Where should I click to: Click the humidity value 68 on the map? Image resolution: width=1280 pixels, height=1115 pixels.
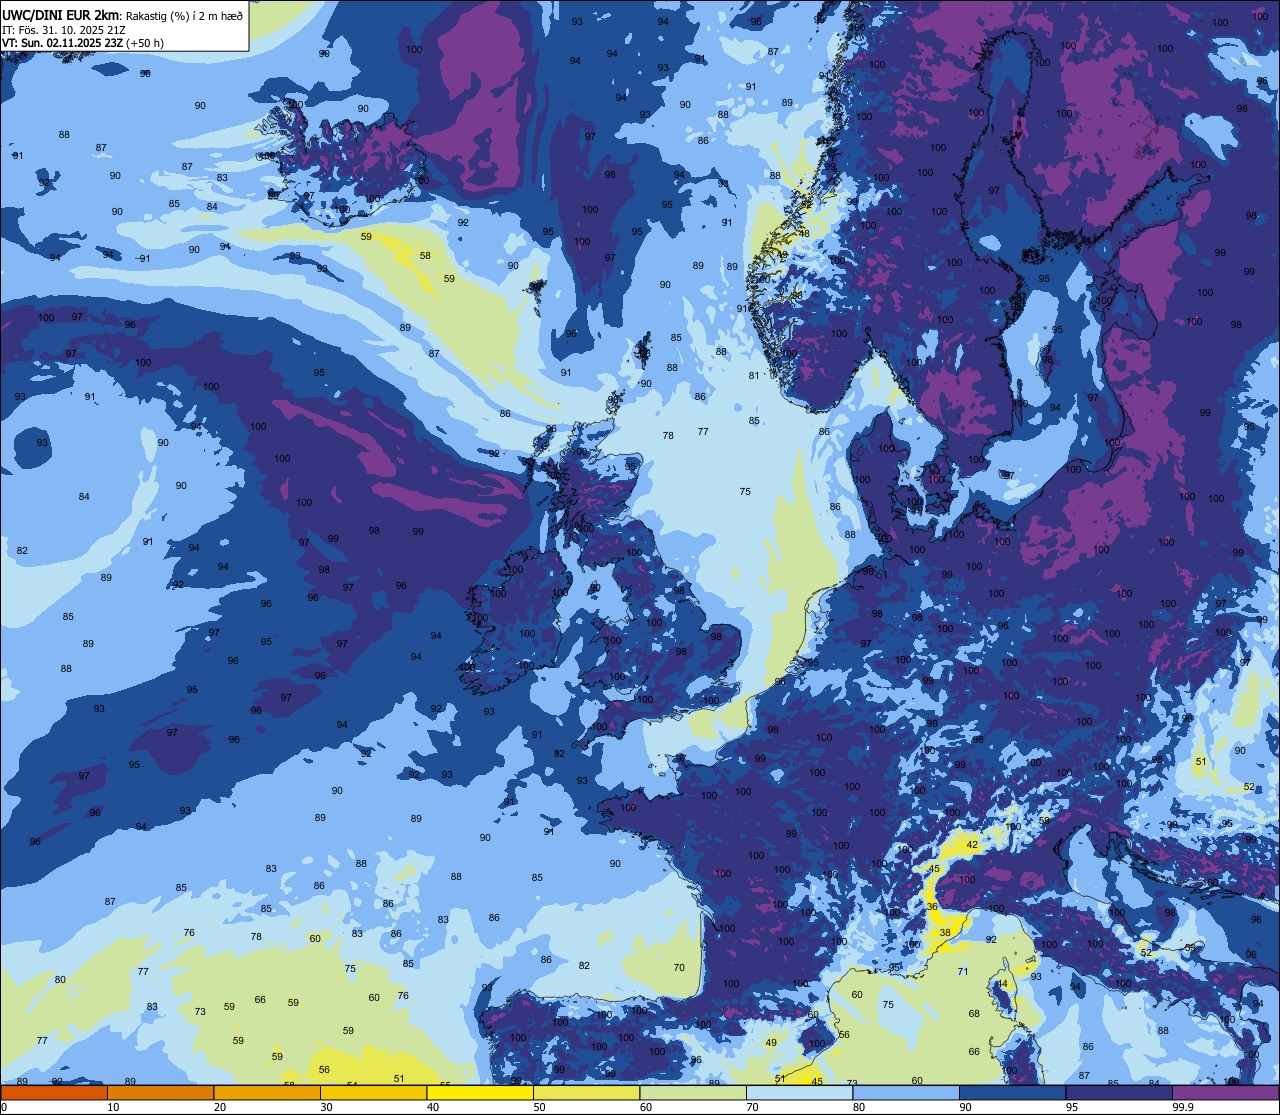click(x=974, y=1014)
